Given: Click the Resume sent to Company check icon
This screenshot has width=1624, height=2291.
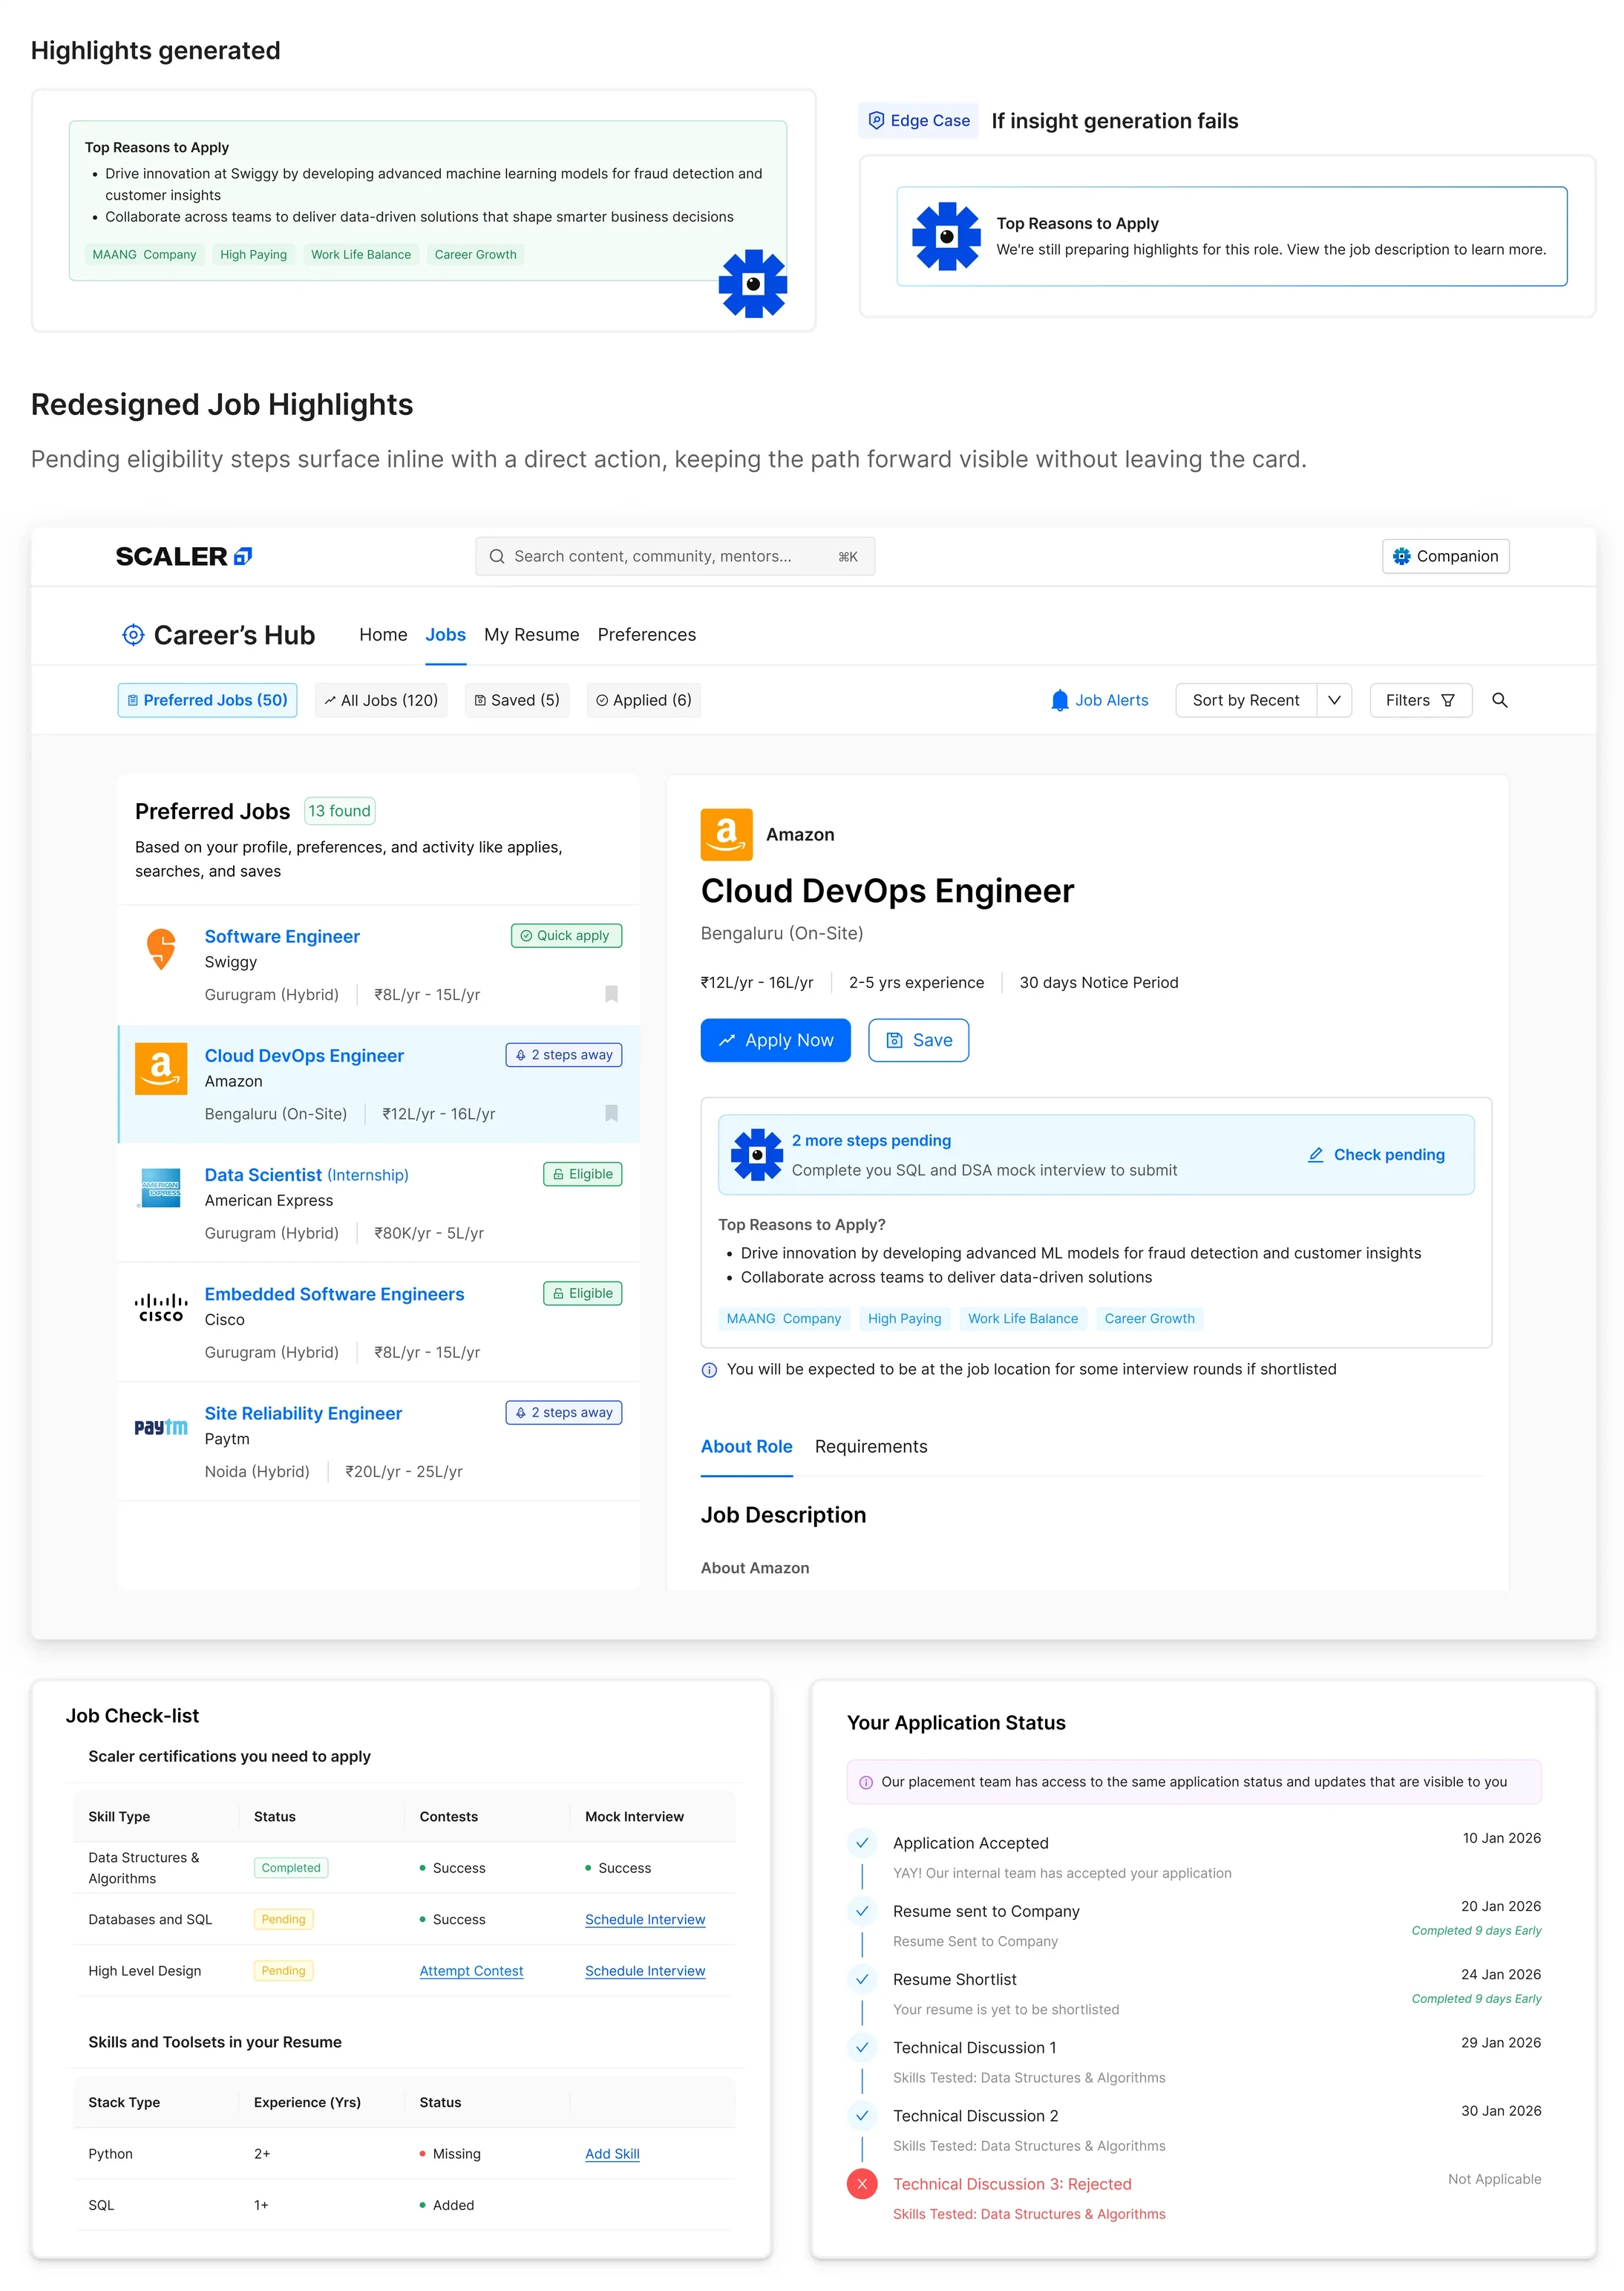Looking at the screenshot, I should [862, 1910].
